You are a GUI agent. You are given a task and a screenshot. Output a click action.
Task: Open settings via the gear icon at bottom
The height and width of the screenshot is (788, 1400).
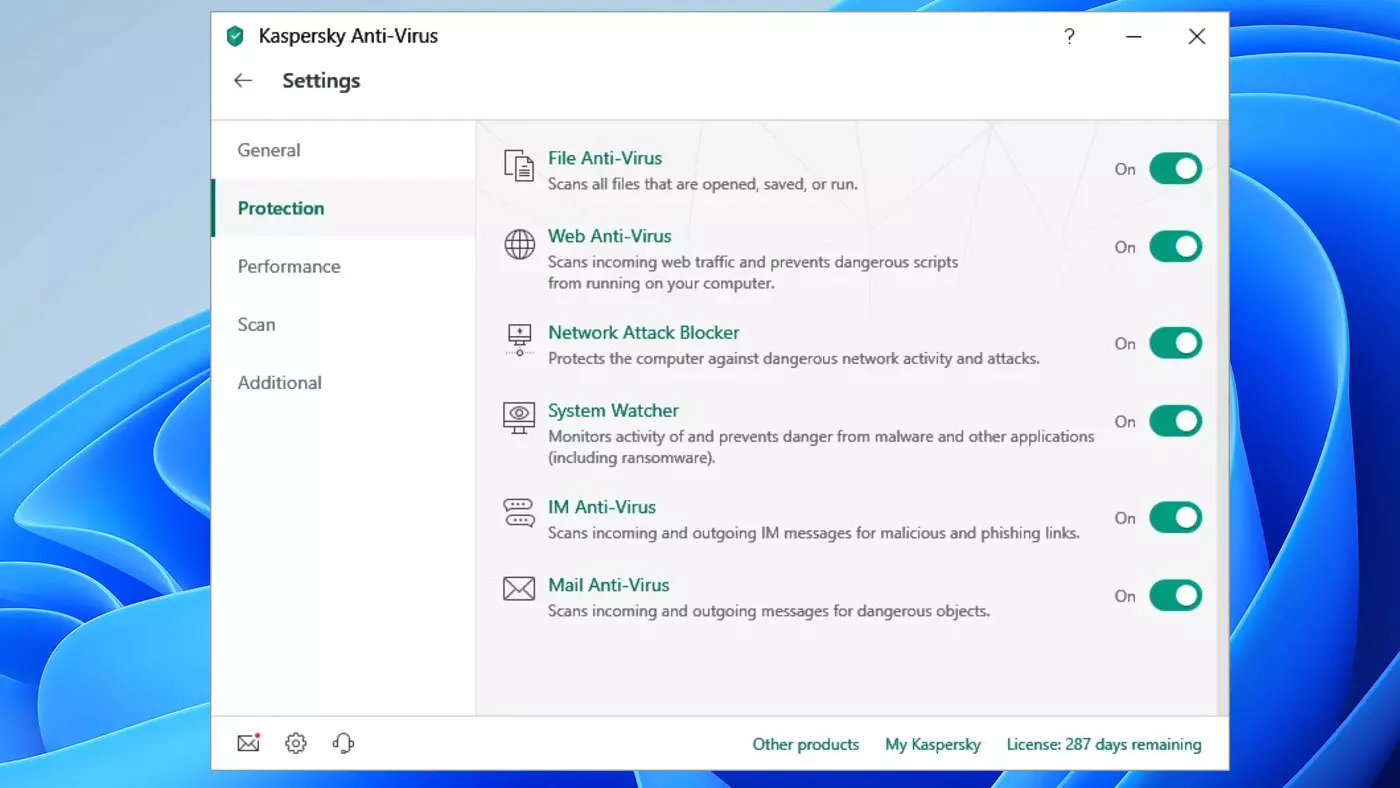coord(296,743)
